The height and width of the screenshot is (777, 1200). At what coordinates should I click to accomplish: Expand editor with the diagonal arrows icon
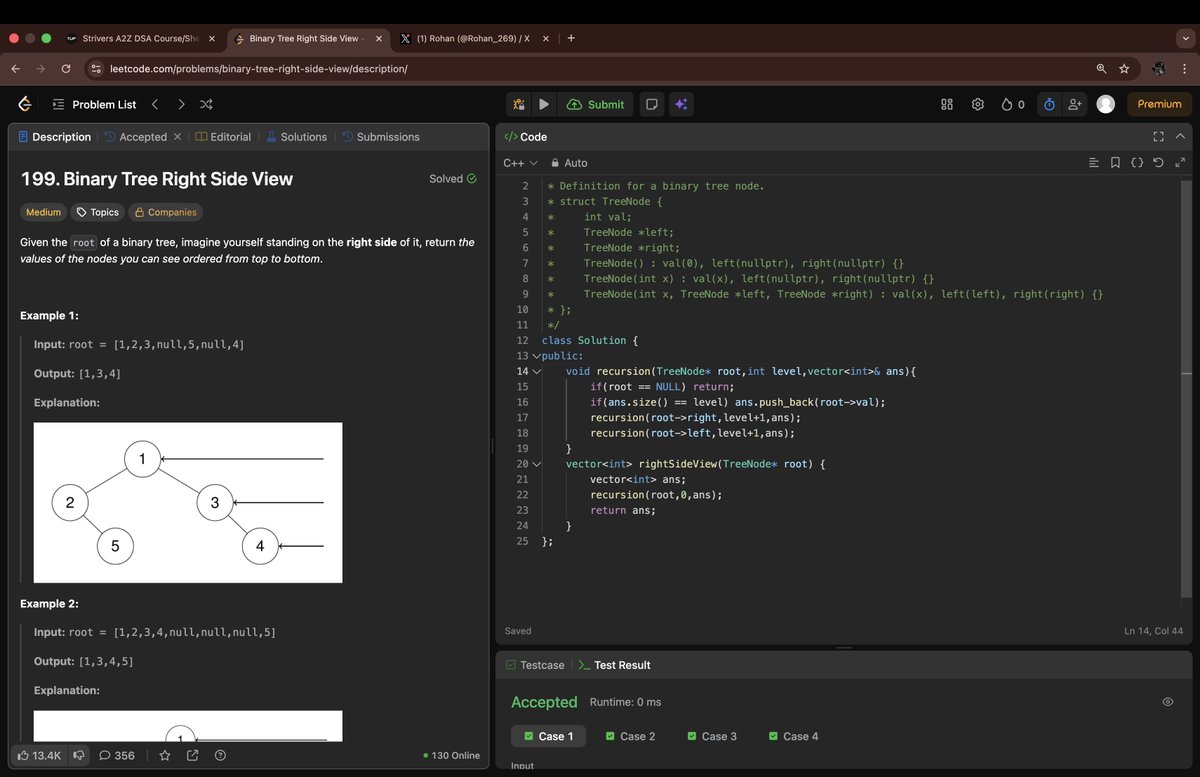[x=1179, y=162]
